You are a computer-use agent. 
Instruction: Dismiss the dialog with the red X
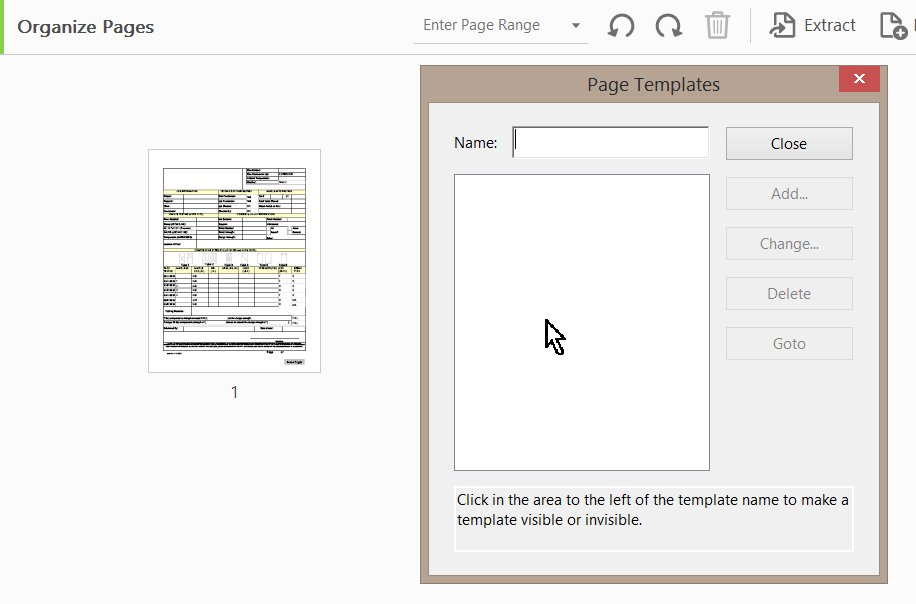pos(859,78)
